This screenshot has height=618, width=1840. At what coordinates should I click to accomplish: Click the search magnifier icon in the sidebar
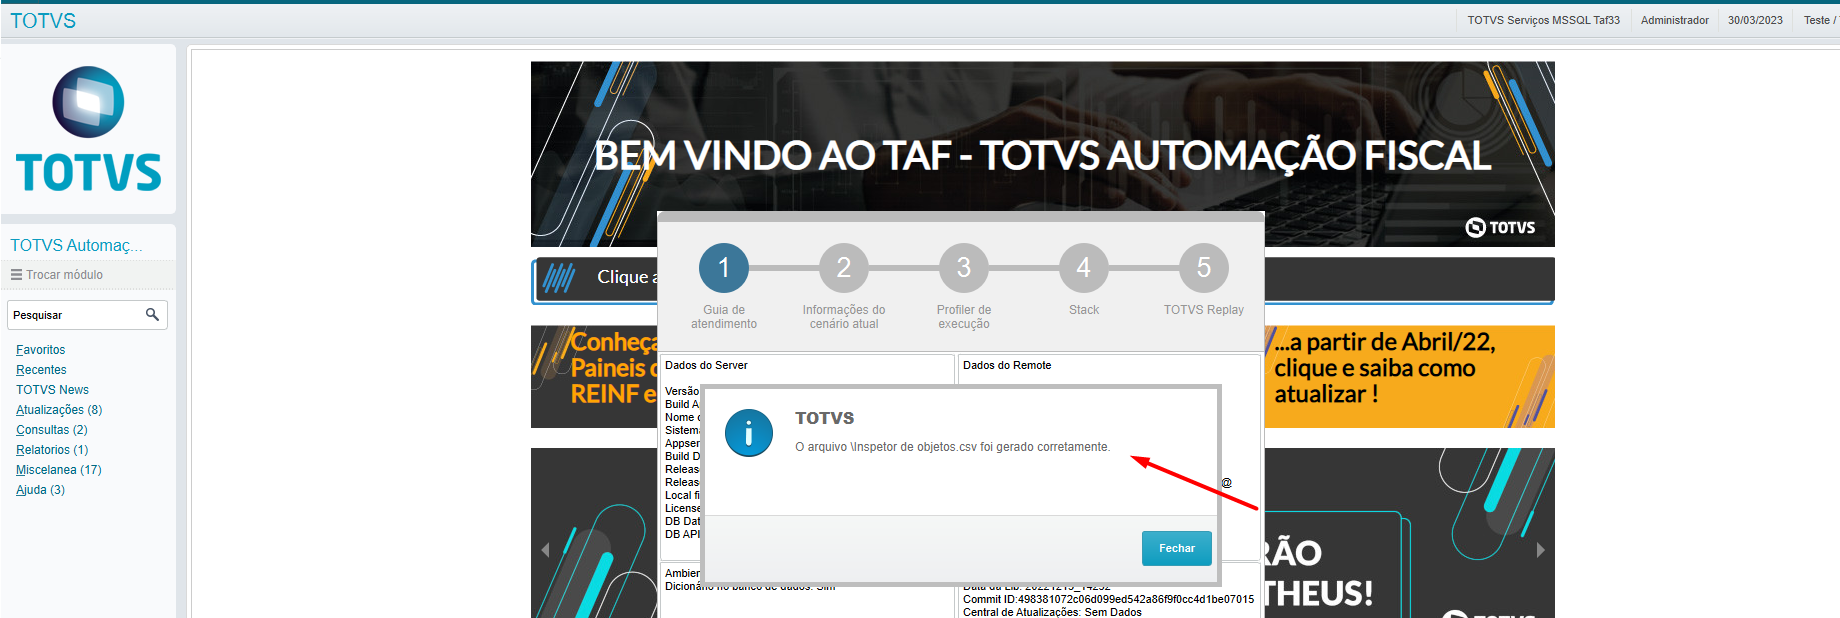coord(152,314)
